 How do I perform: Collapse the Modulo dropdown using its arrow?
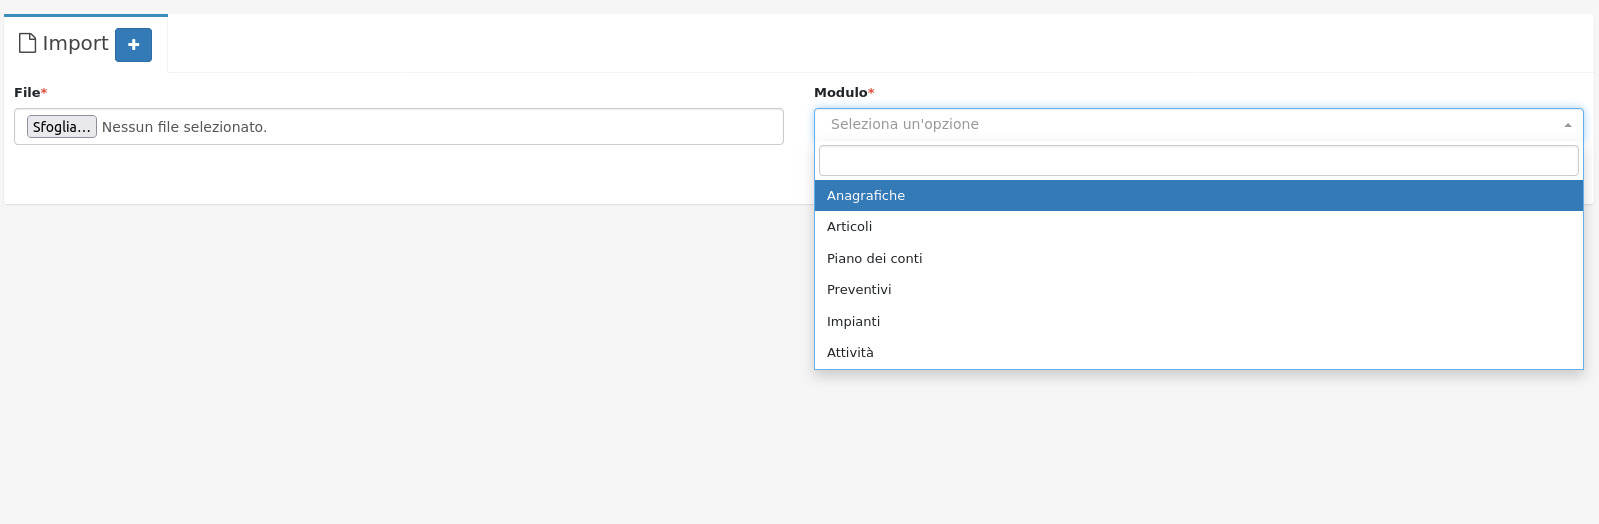[x=1567, y=125]
